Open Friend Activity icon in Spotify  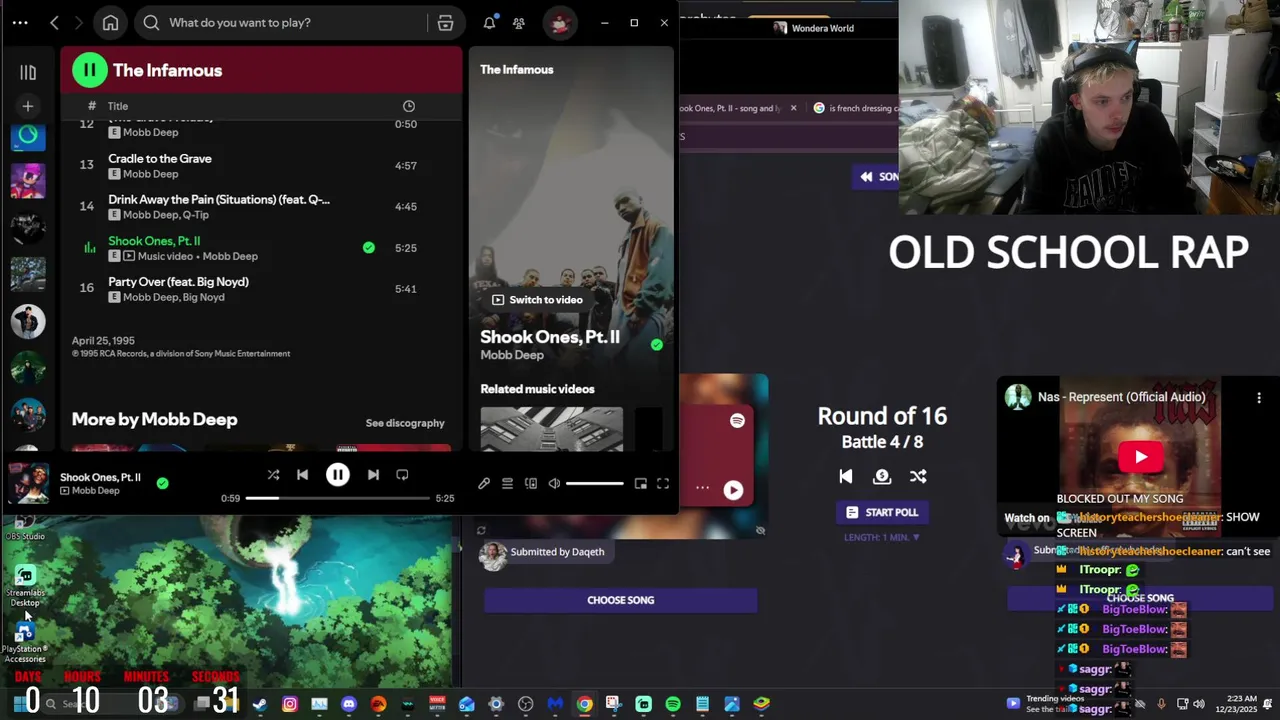click(519, 22)
